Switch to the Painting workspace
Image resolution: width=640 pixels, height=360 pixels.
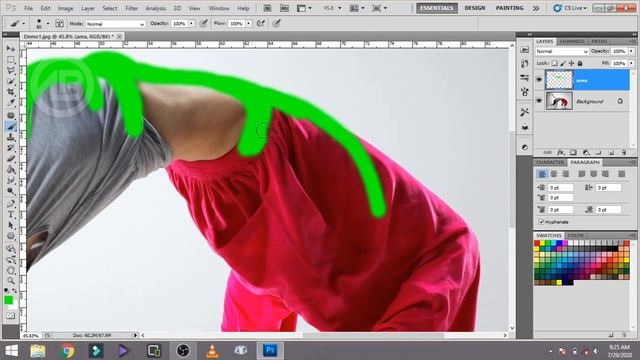pyautogui.click(x=509, y=8)
